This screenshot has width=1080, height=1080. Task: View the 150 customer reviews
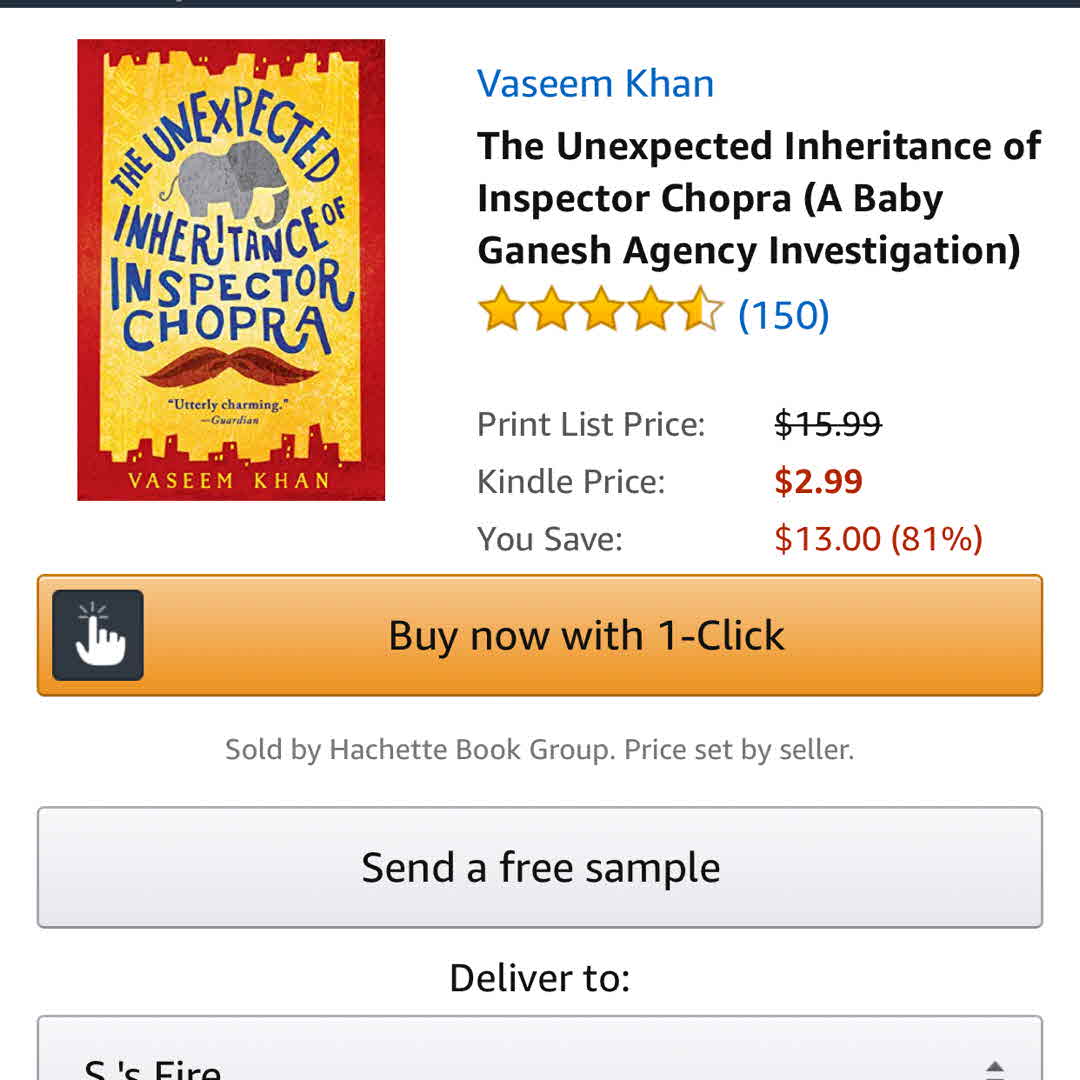[783, 315]
